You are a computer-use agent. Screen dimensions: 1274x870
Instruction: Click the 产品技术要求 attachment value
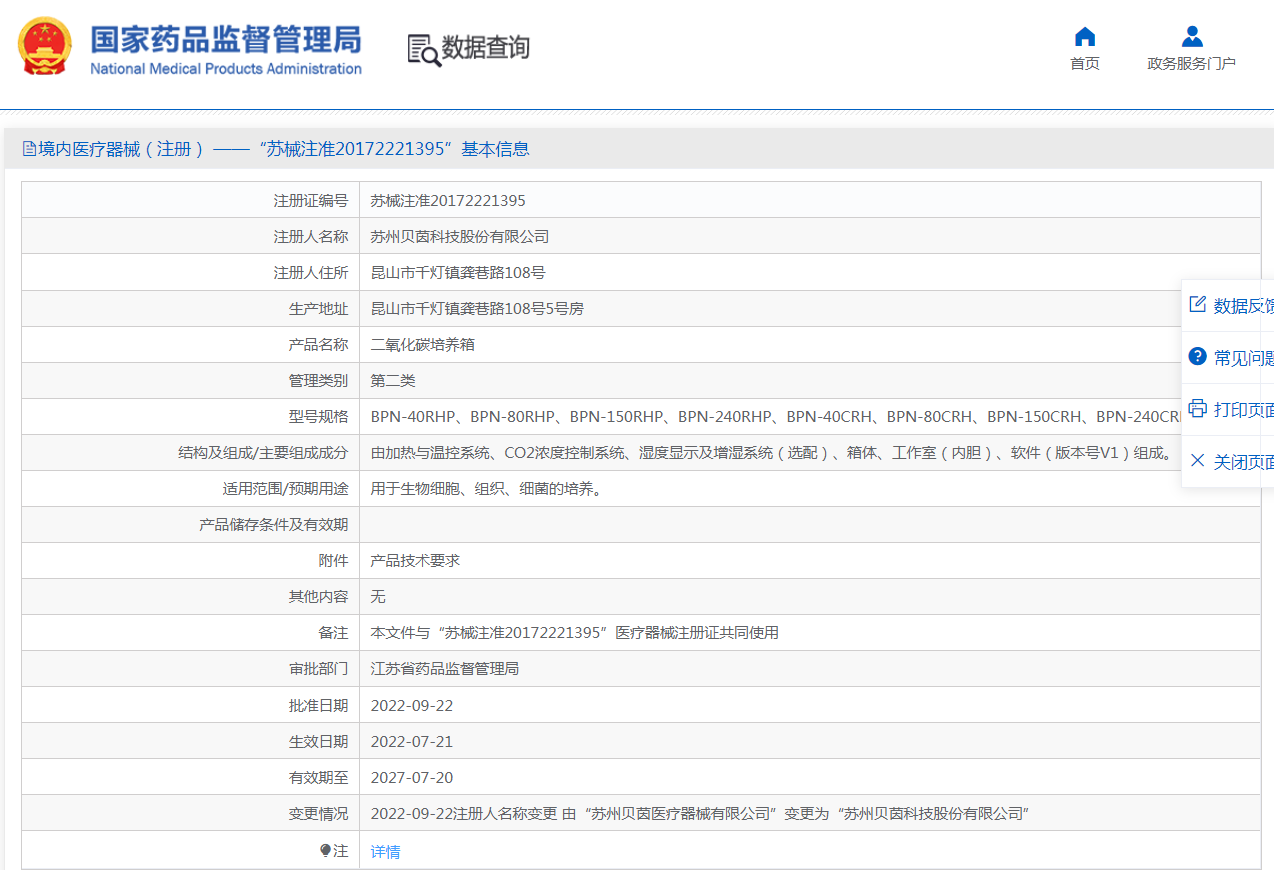pos(415,561)
